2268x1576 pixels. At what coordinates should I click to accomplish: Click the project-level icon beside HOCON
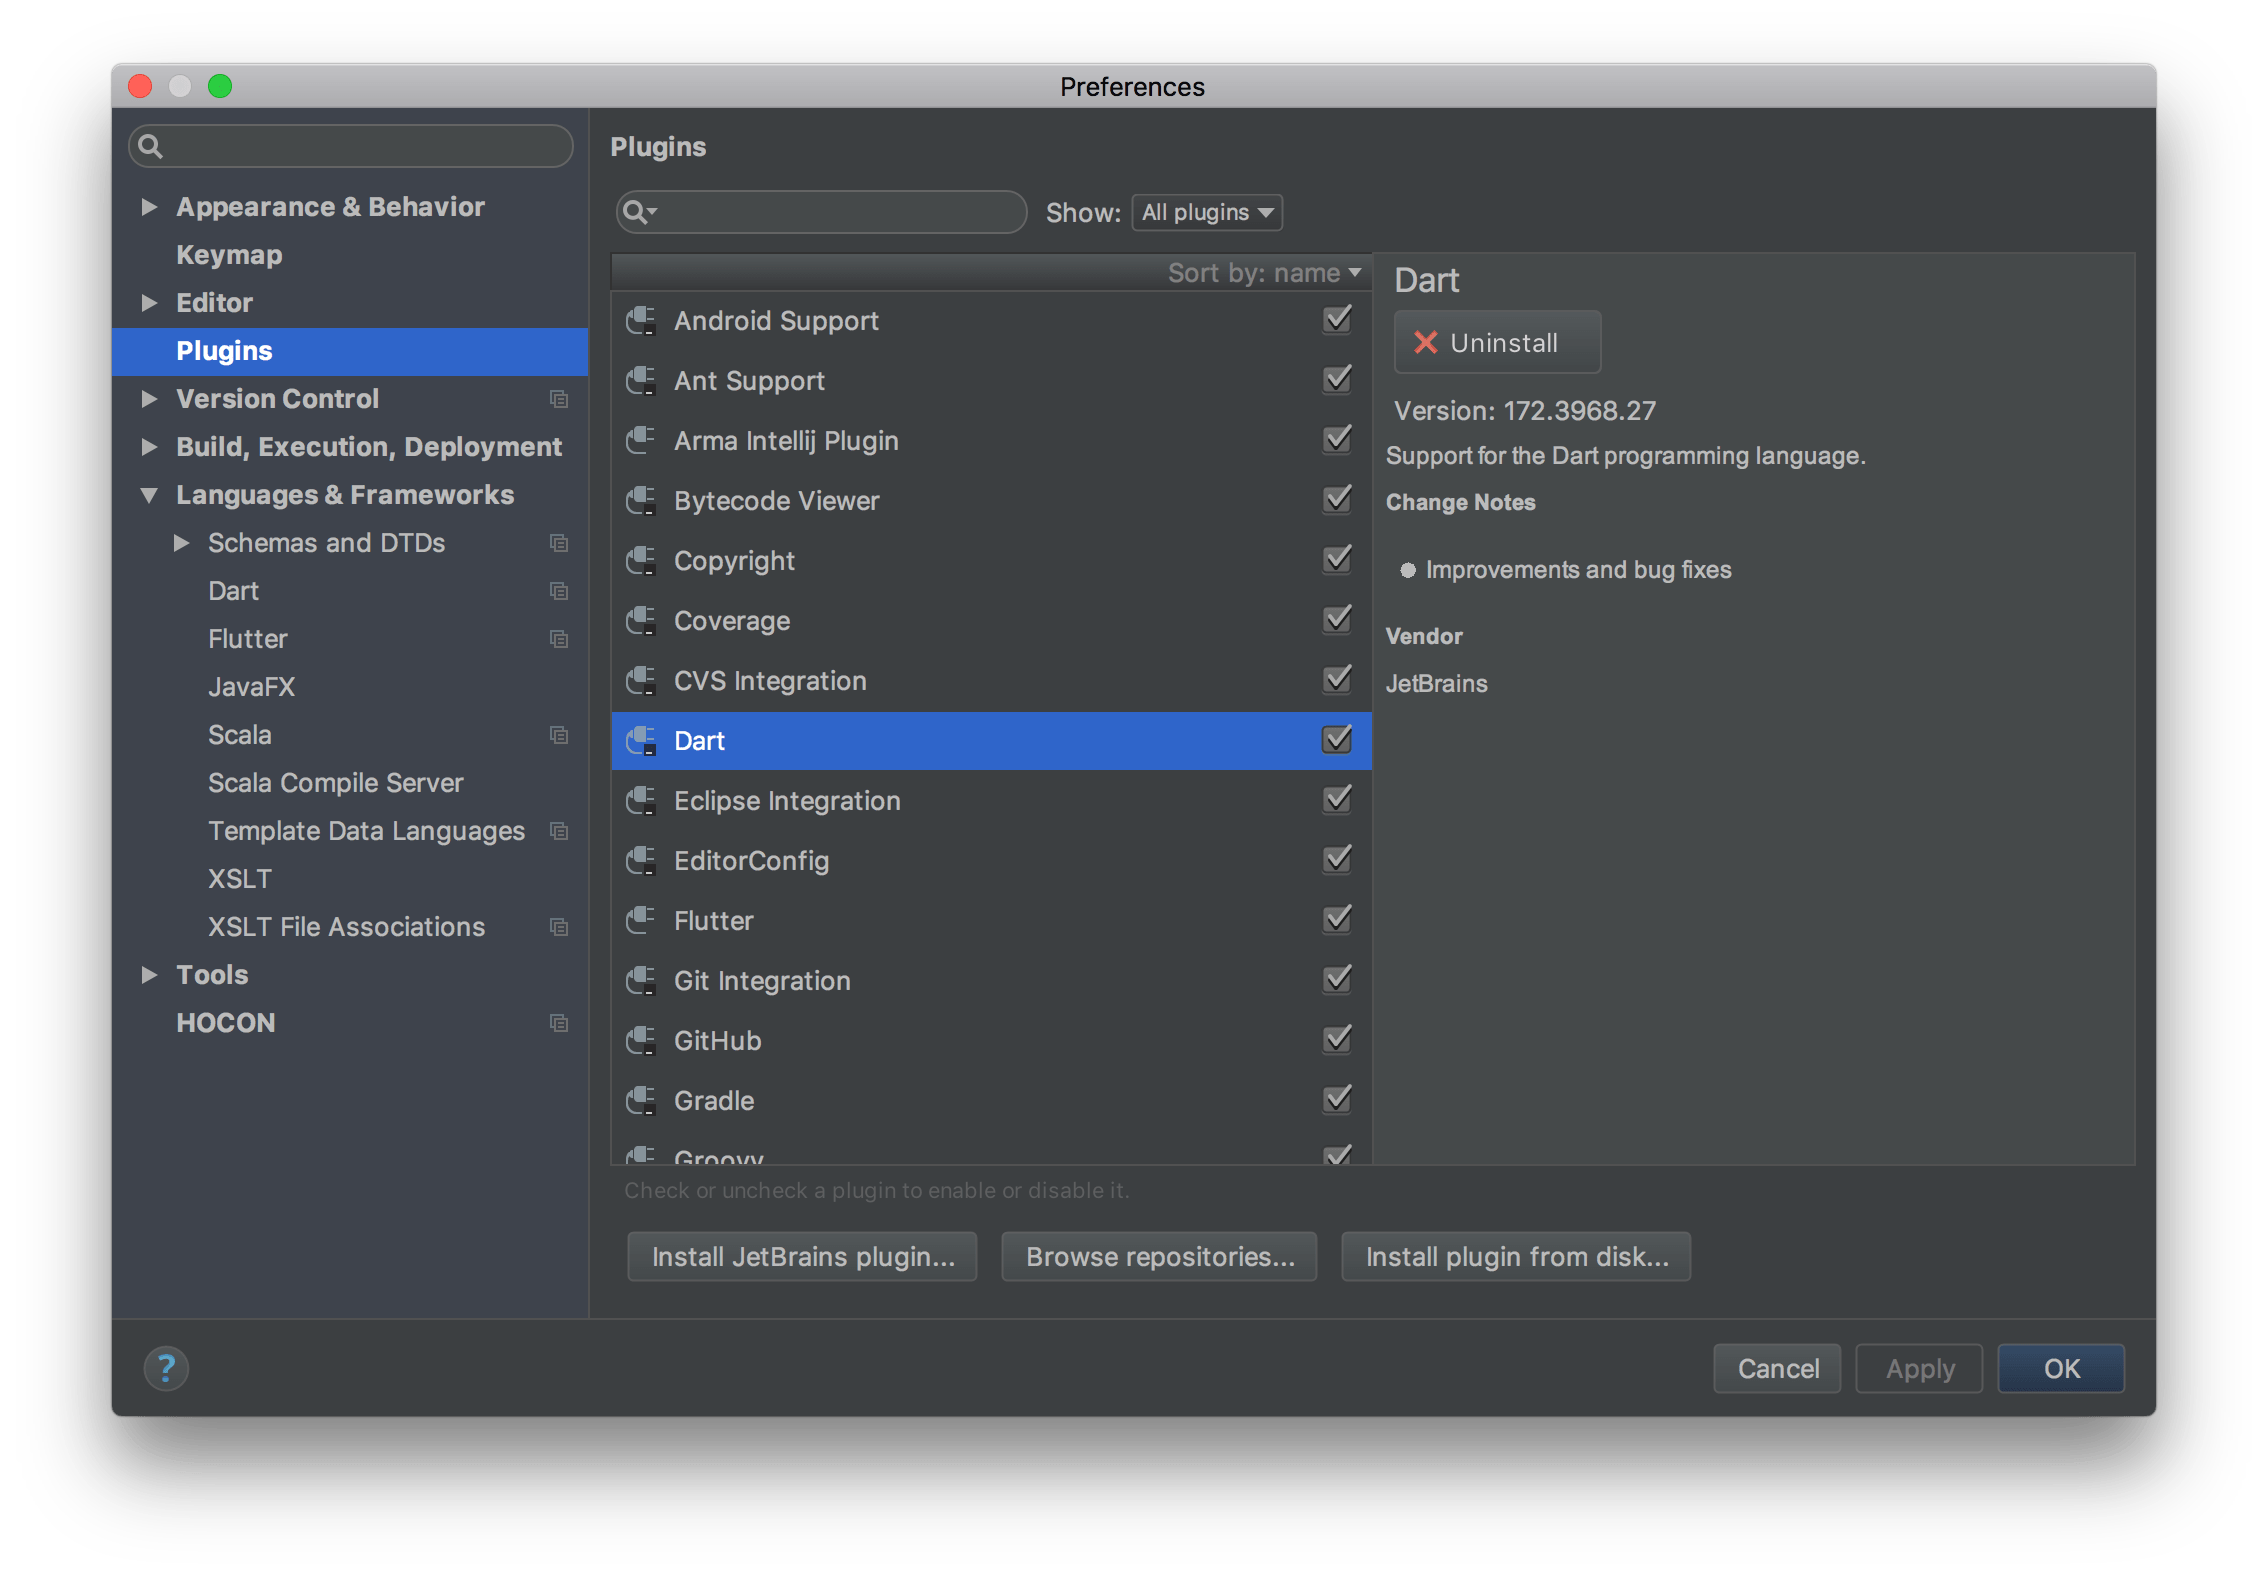[559, 1023]
